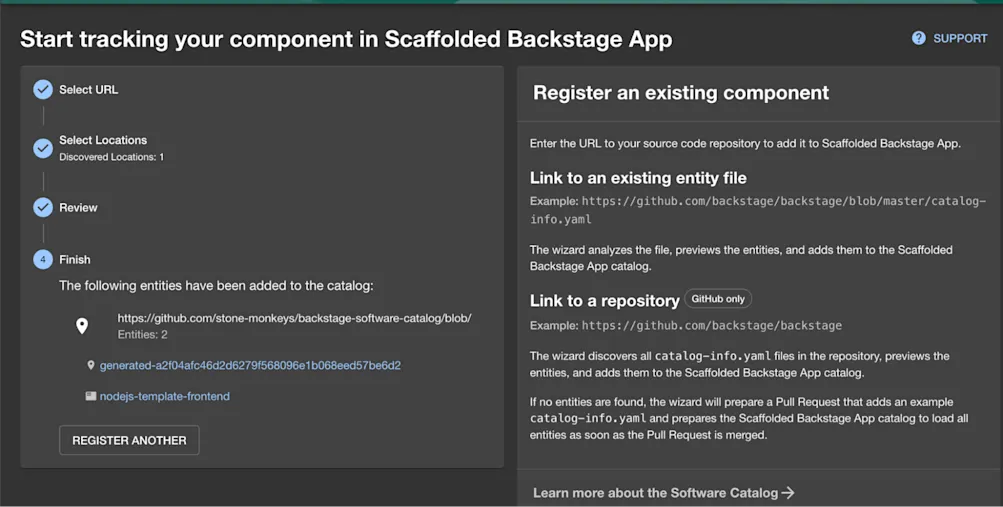Click the Select URL step checkmark icon
The image size is (1003, 507).
(43, 90)
